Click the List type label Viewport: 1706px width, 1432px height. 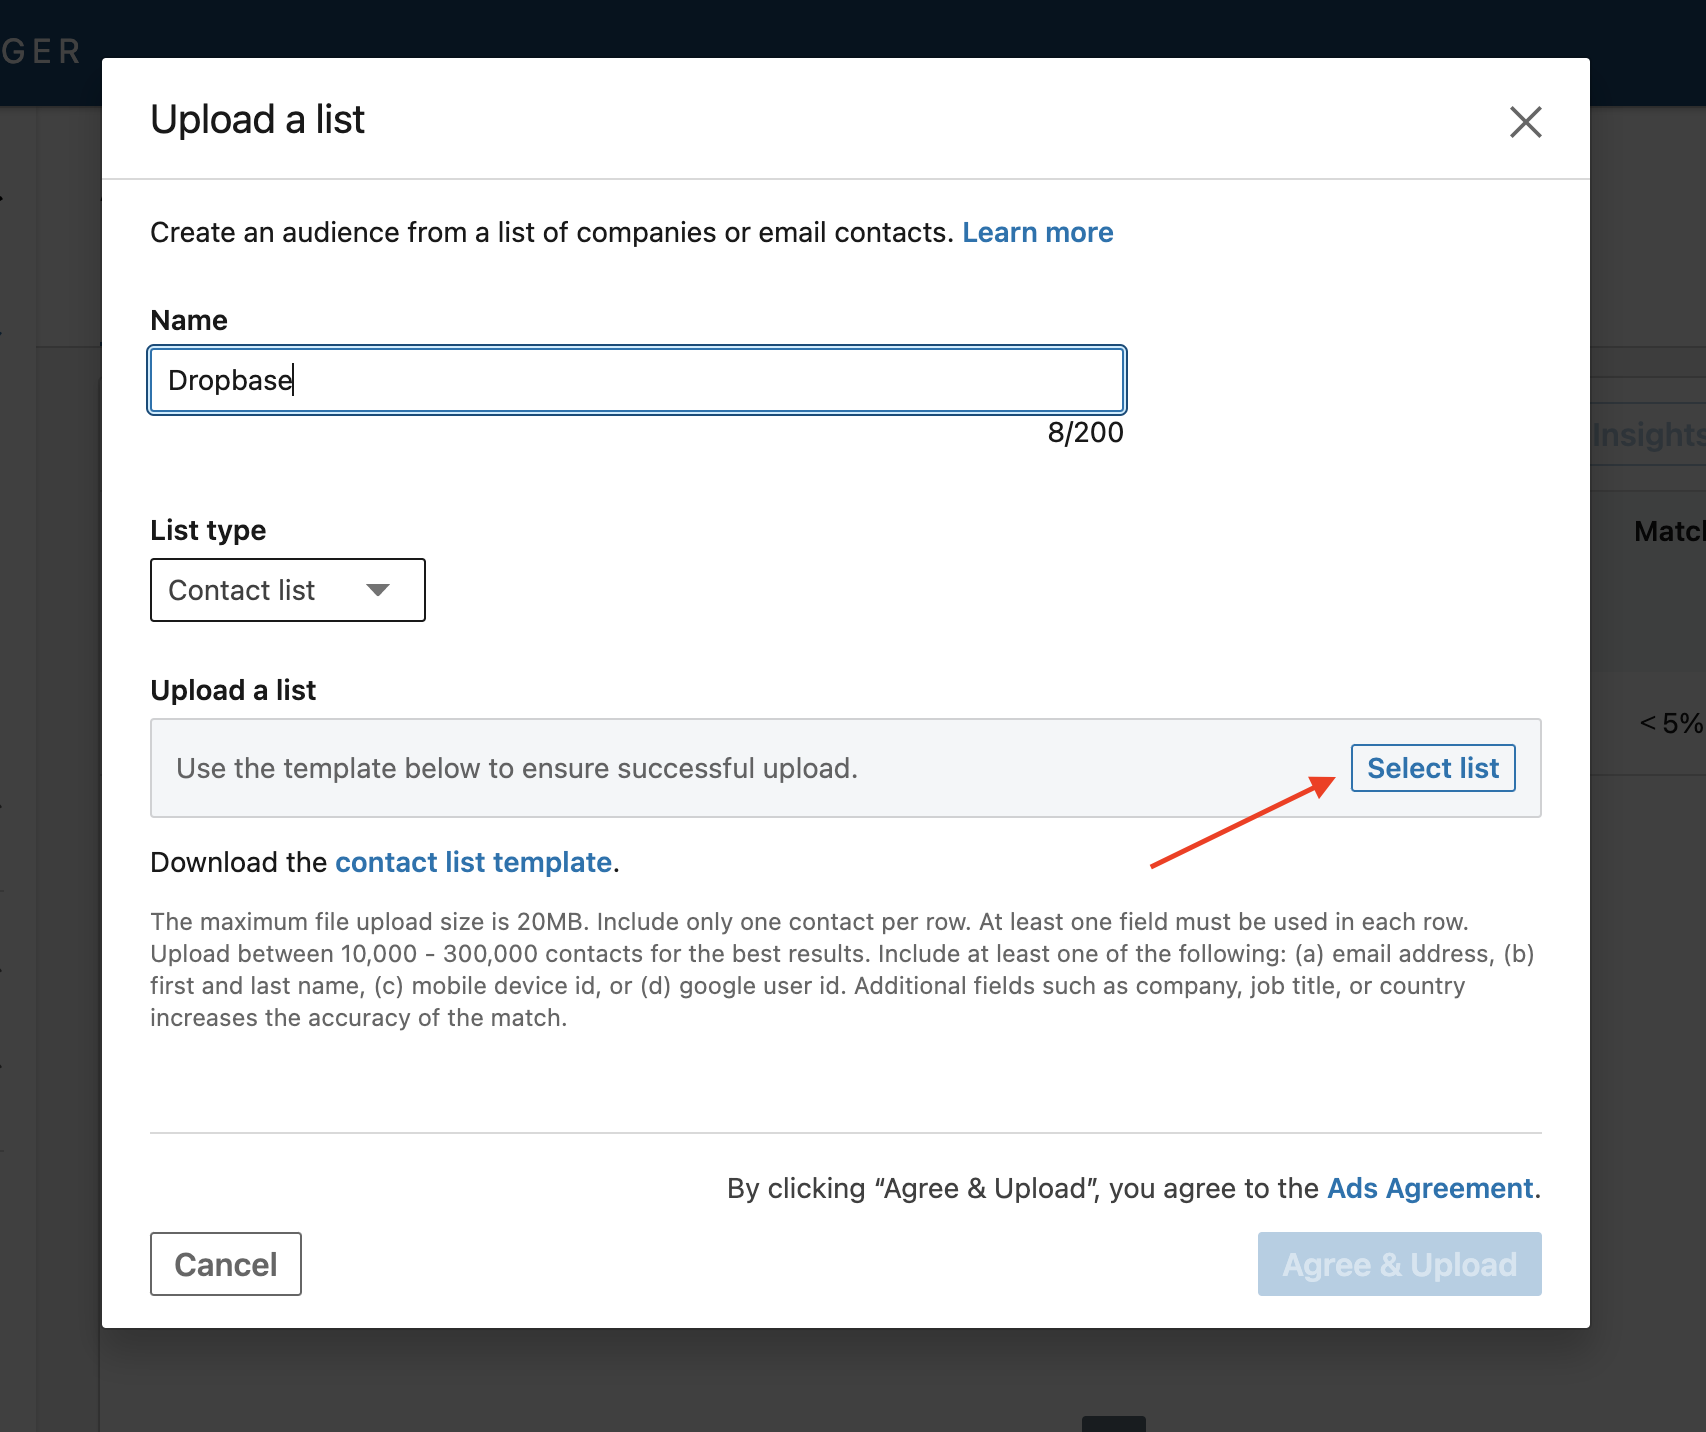208,530
